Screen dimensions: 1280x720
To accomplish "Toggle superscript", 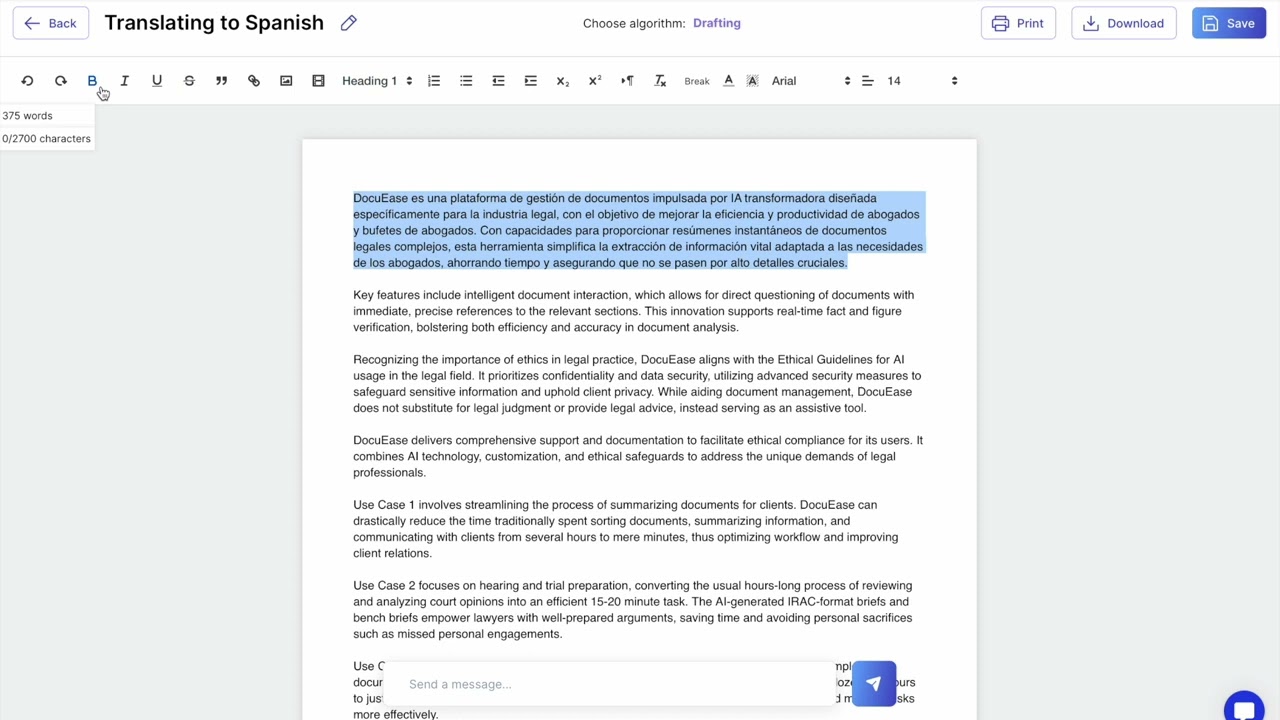I will 595,81.
